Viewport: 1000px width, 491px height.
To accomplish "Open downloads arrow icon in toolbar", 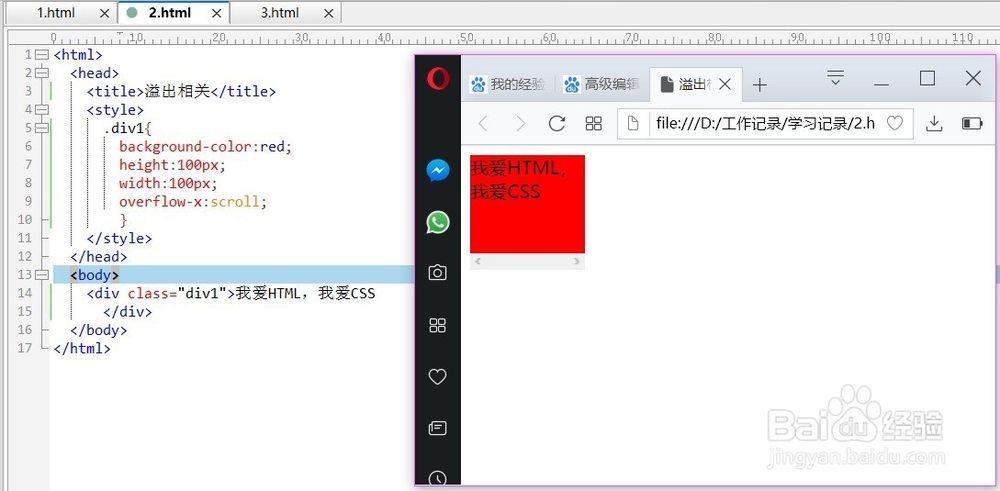I will coord(934,123).
